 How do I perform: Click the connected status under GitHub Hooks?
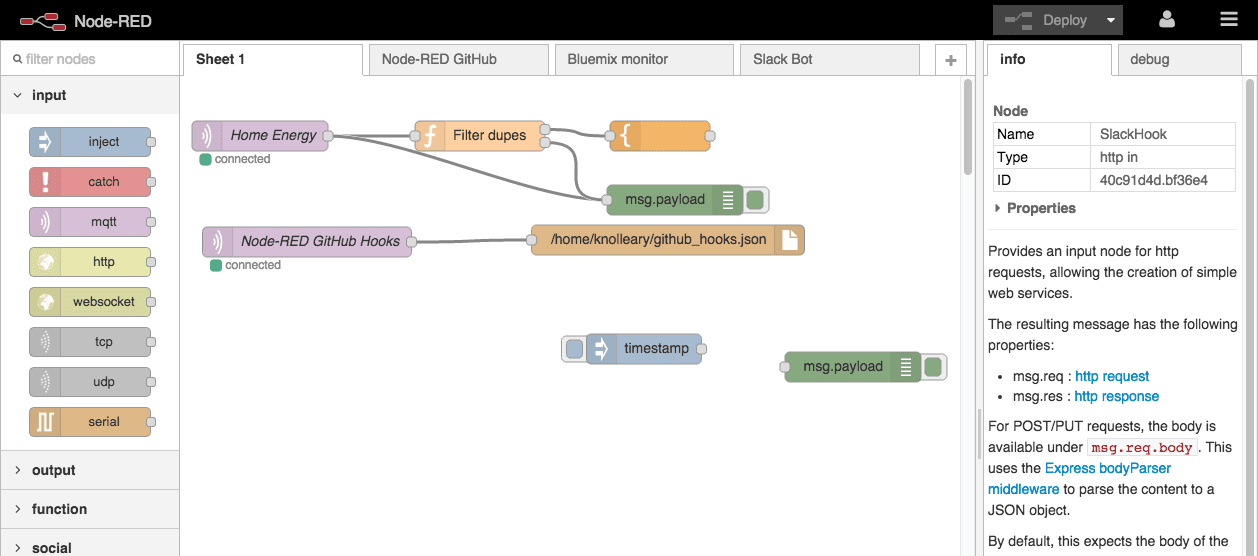tap(246, 265)
